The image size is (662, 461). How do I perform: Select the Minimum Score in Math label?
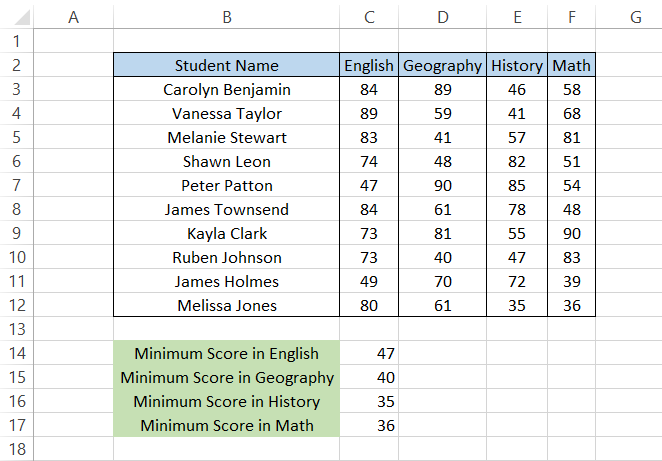(x=227, y=426)
